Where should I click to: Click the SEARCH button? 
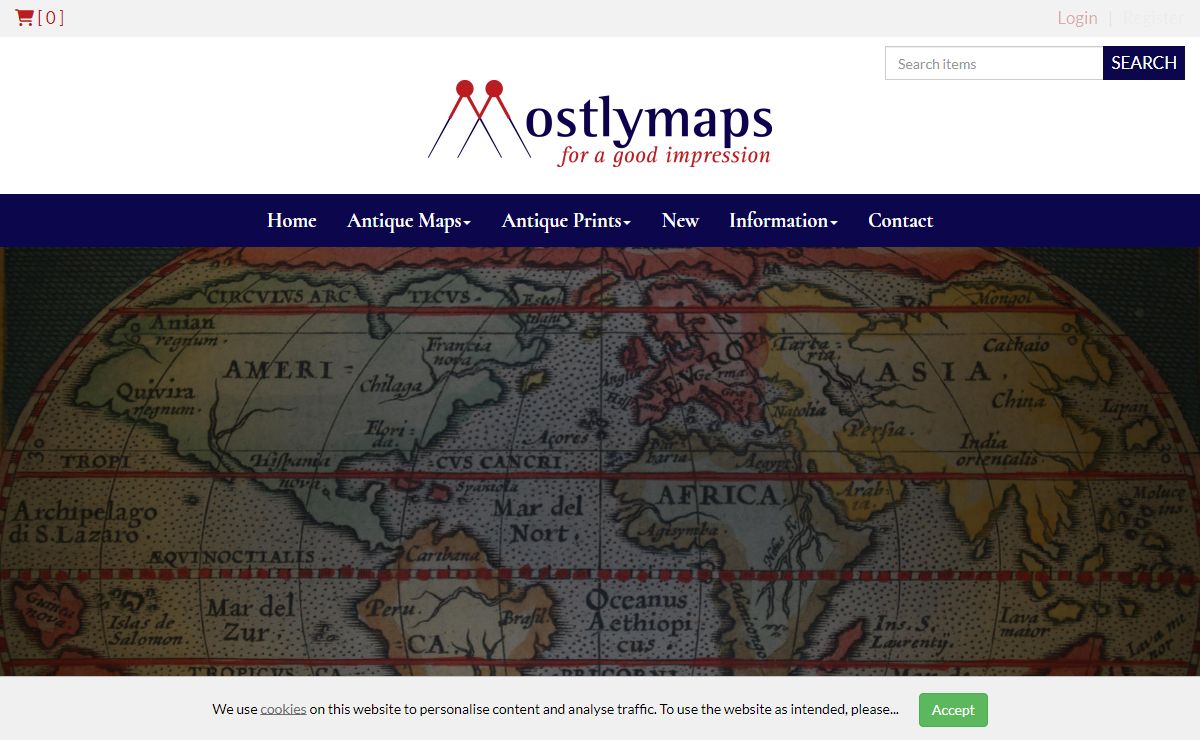[x=1144, y=63]
